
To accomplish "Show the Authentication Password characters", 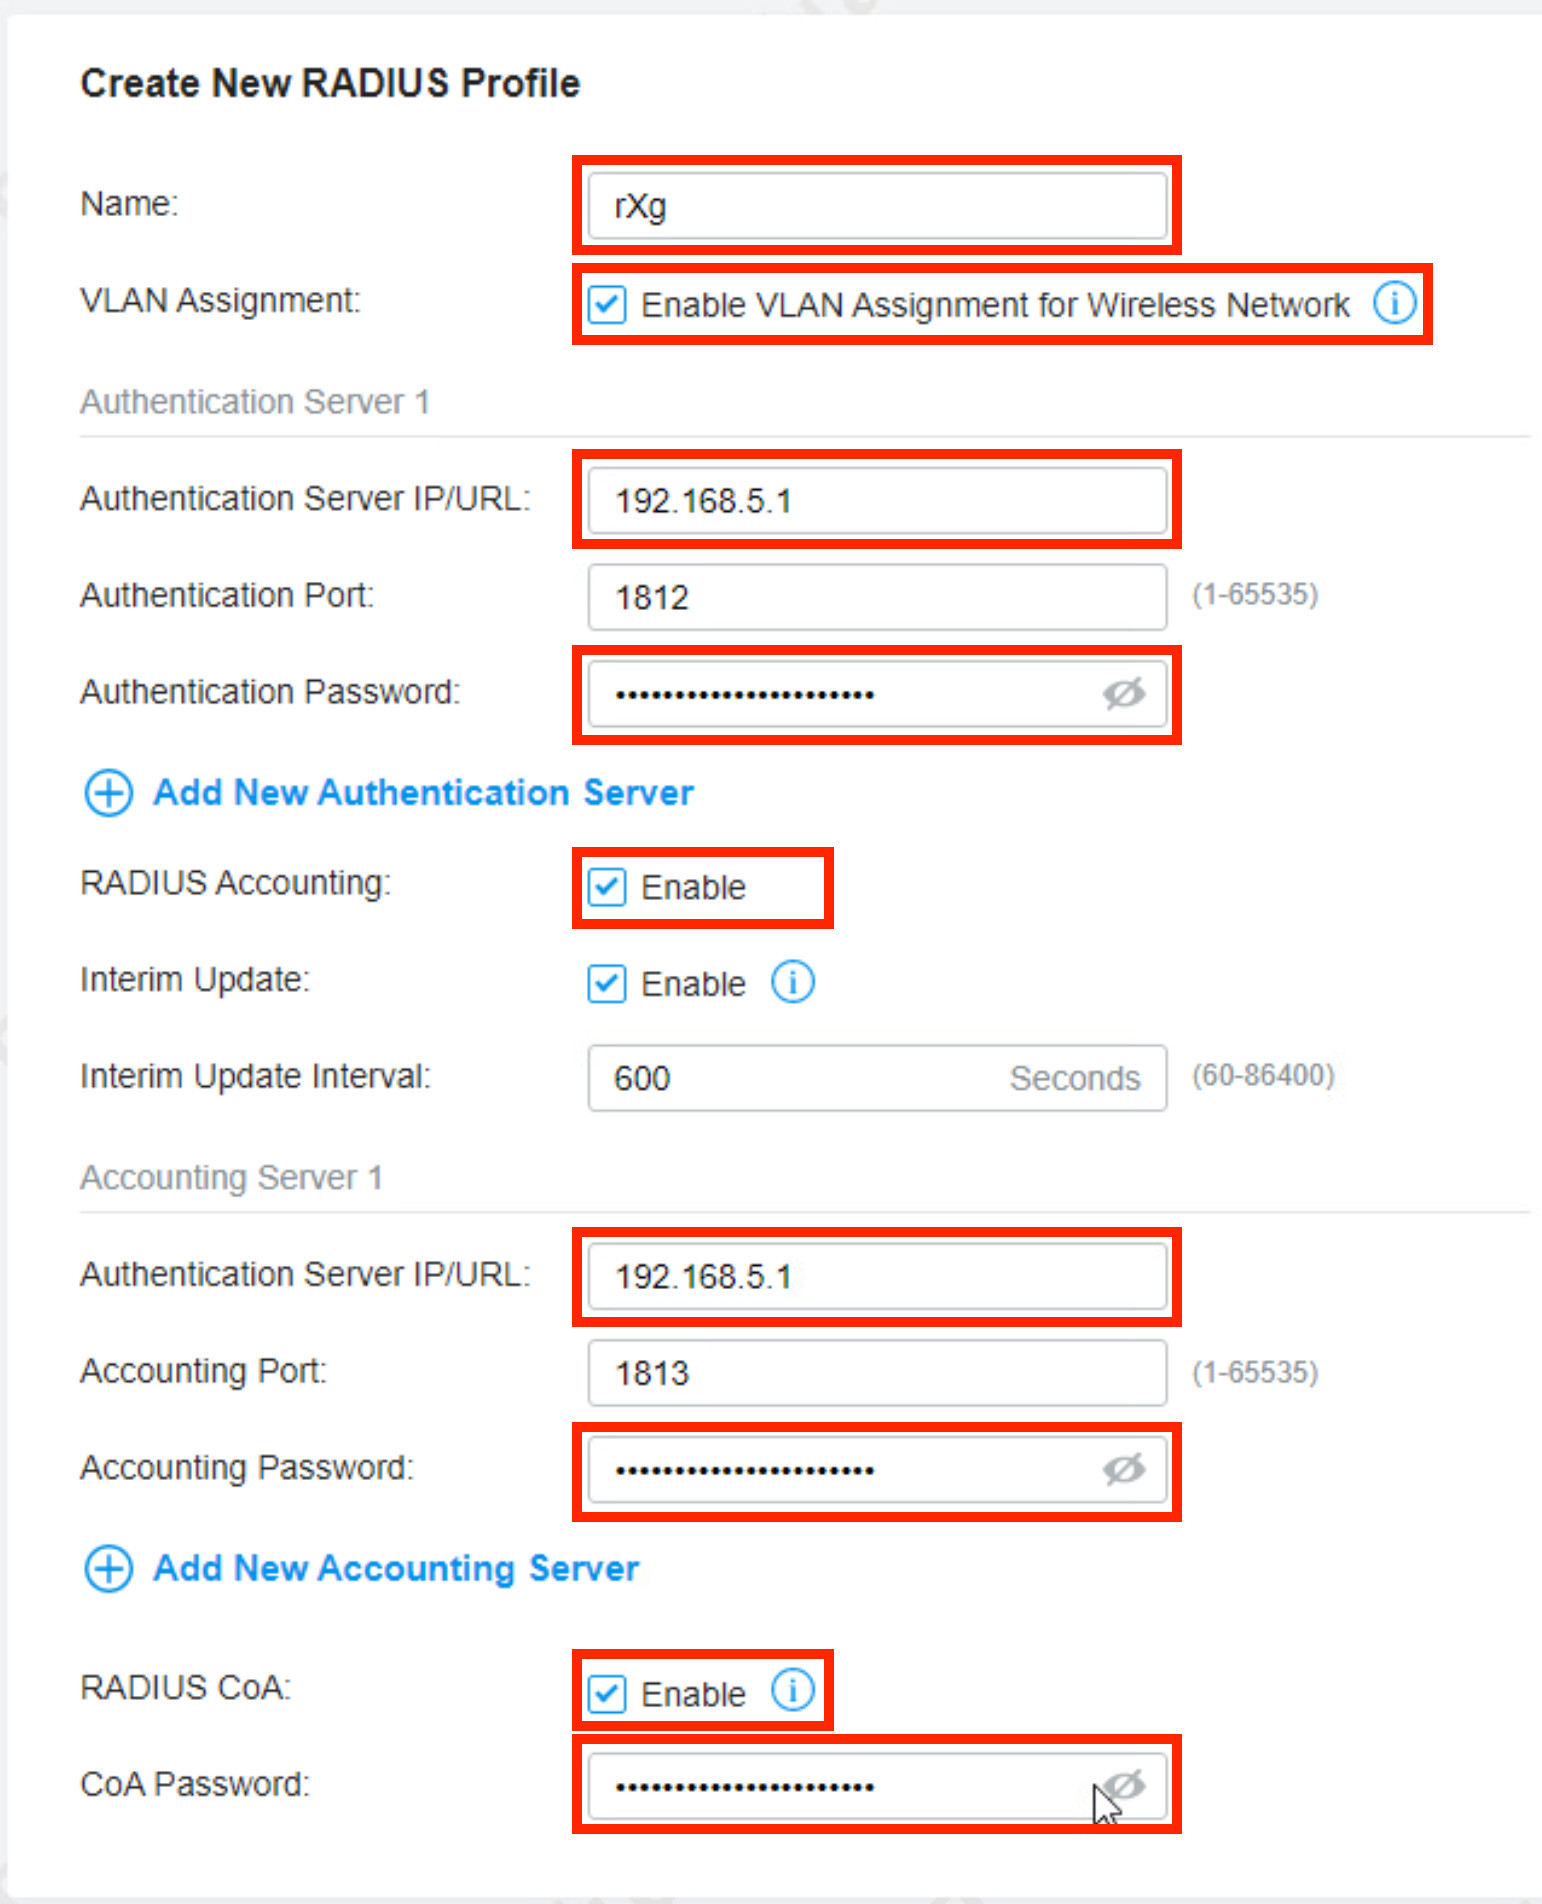I will click(1123, 694).
